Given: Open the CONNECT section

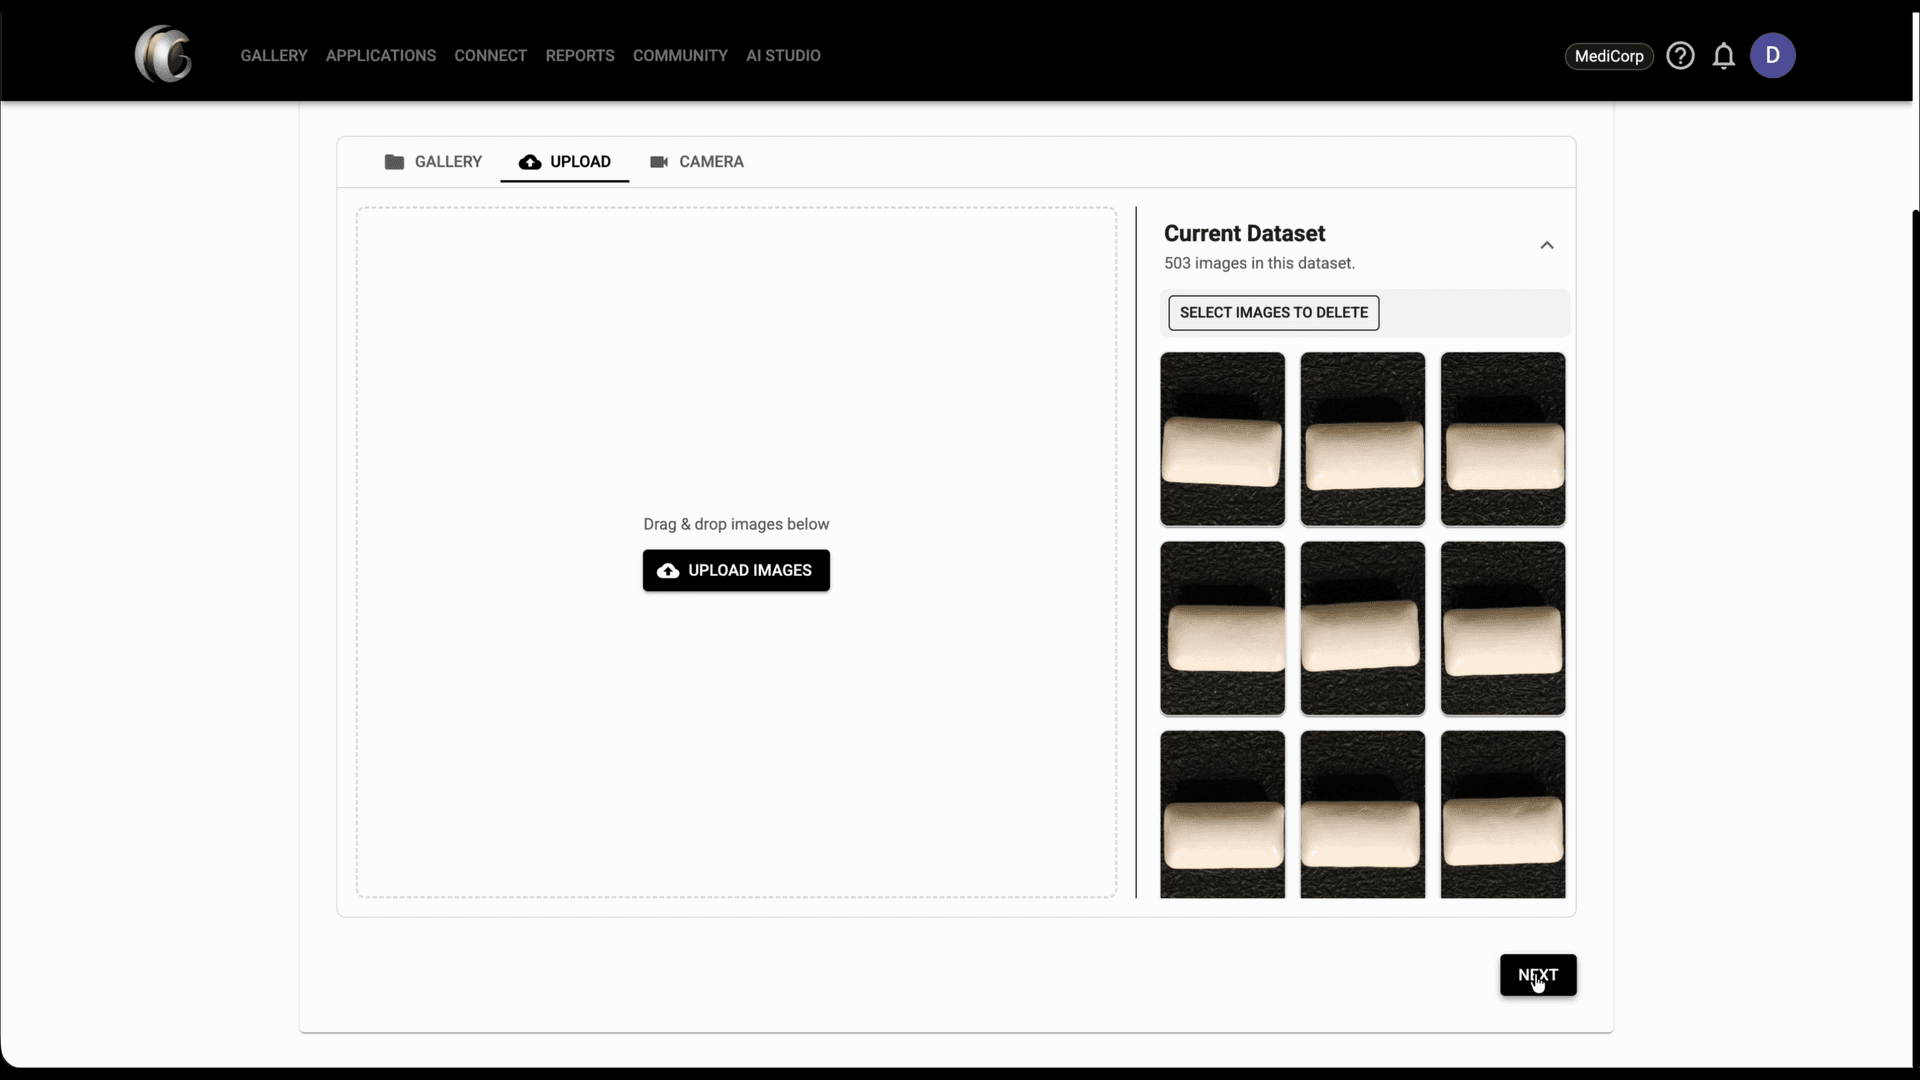Looking at the screenshot, I should tap(490, 55).
